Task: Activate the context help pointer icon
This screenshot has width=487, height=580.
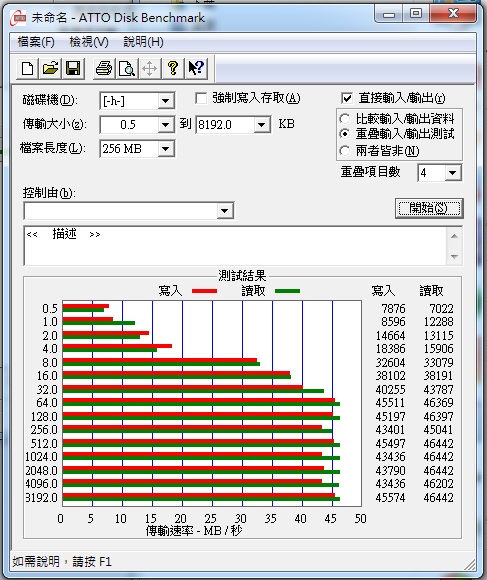Action: [196, 68]
